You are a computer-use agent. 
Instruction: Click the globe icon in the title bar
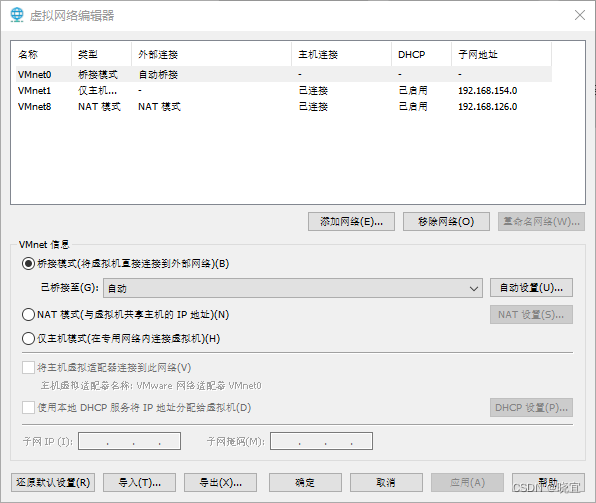pyautogui.click(x=17, y=15)
